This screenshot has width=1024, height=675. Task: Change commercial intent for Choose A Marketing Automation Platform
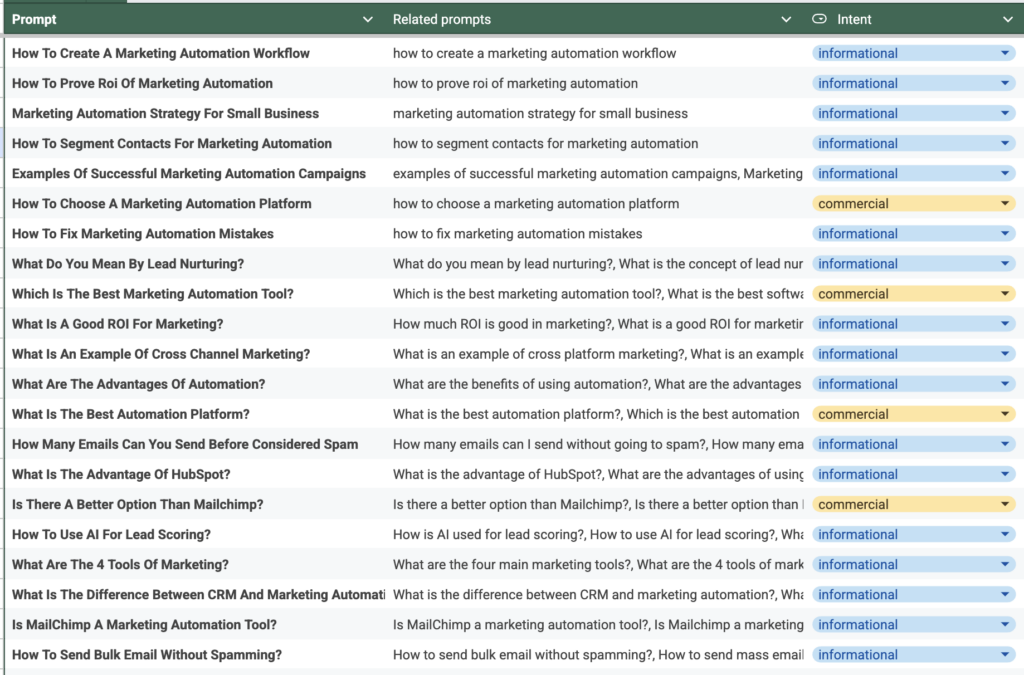pos(1005,204)
